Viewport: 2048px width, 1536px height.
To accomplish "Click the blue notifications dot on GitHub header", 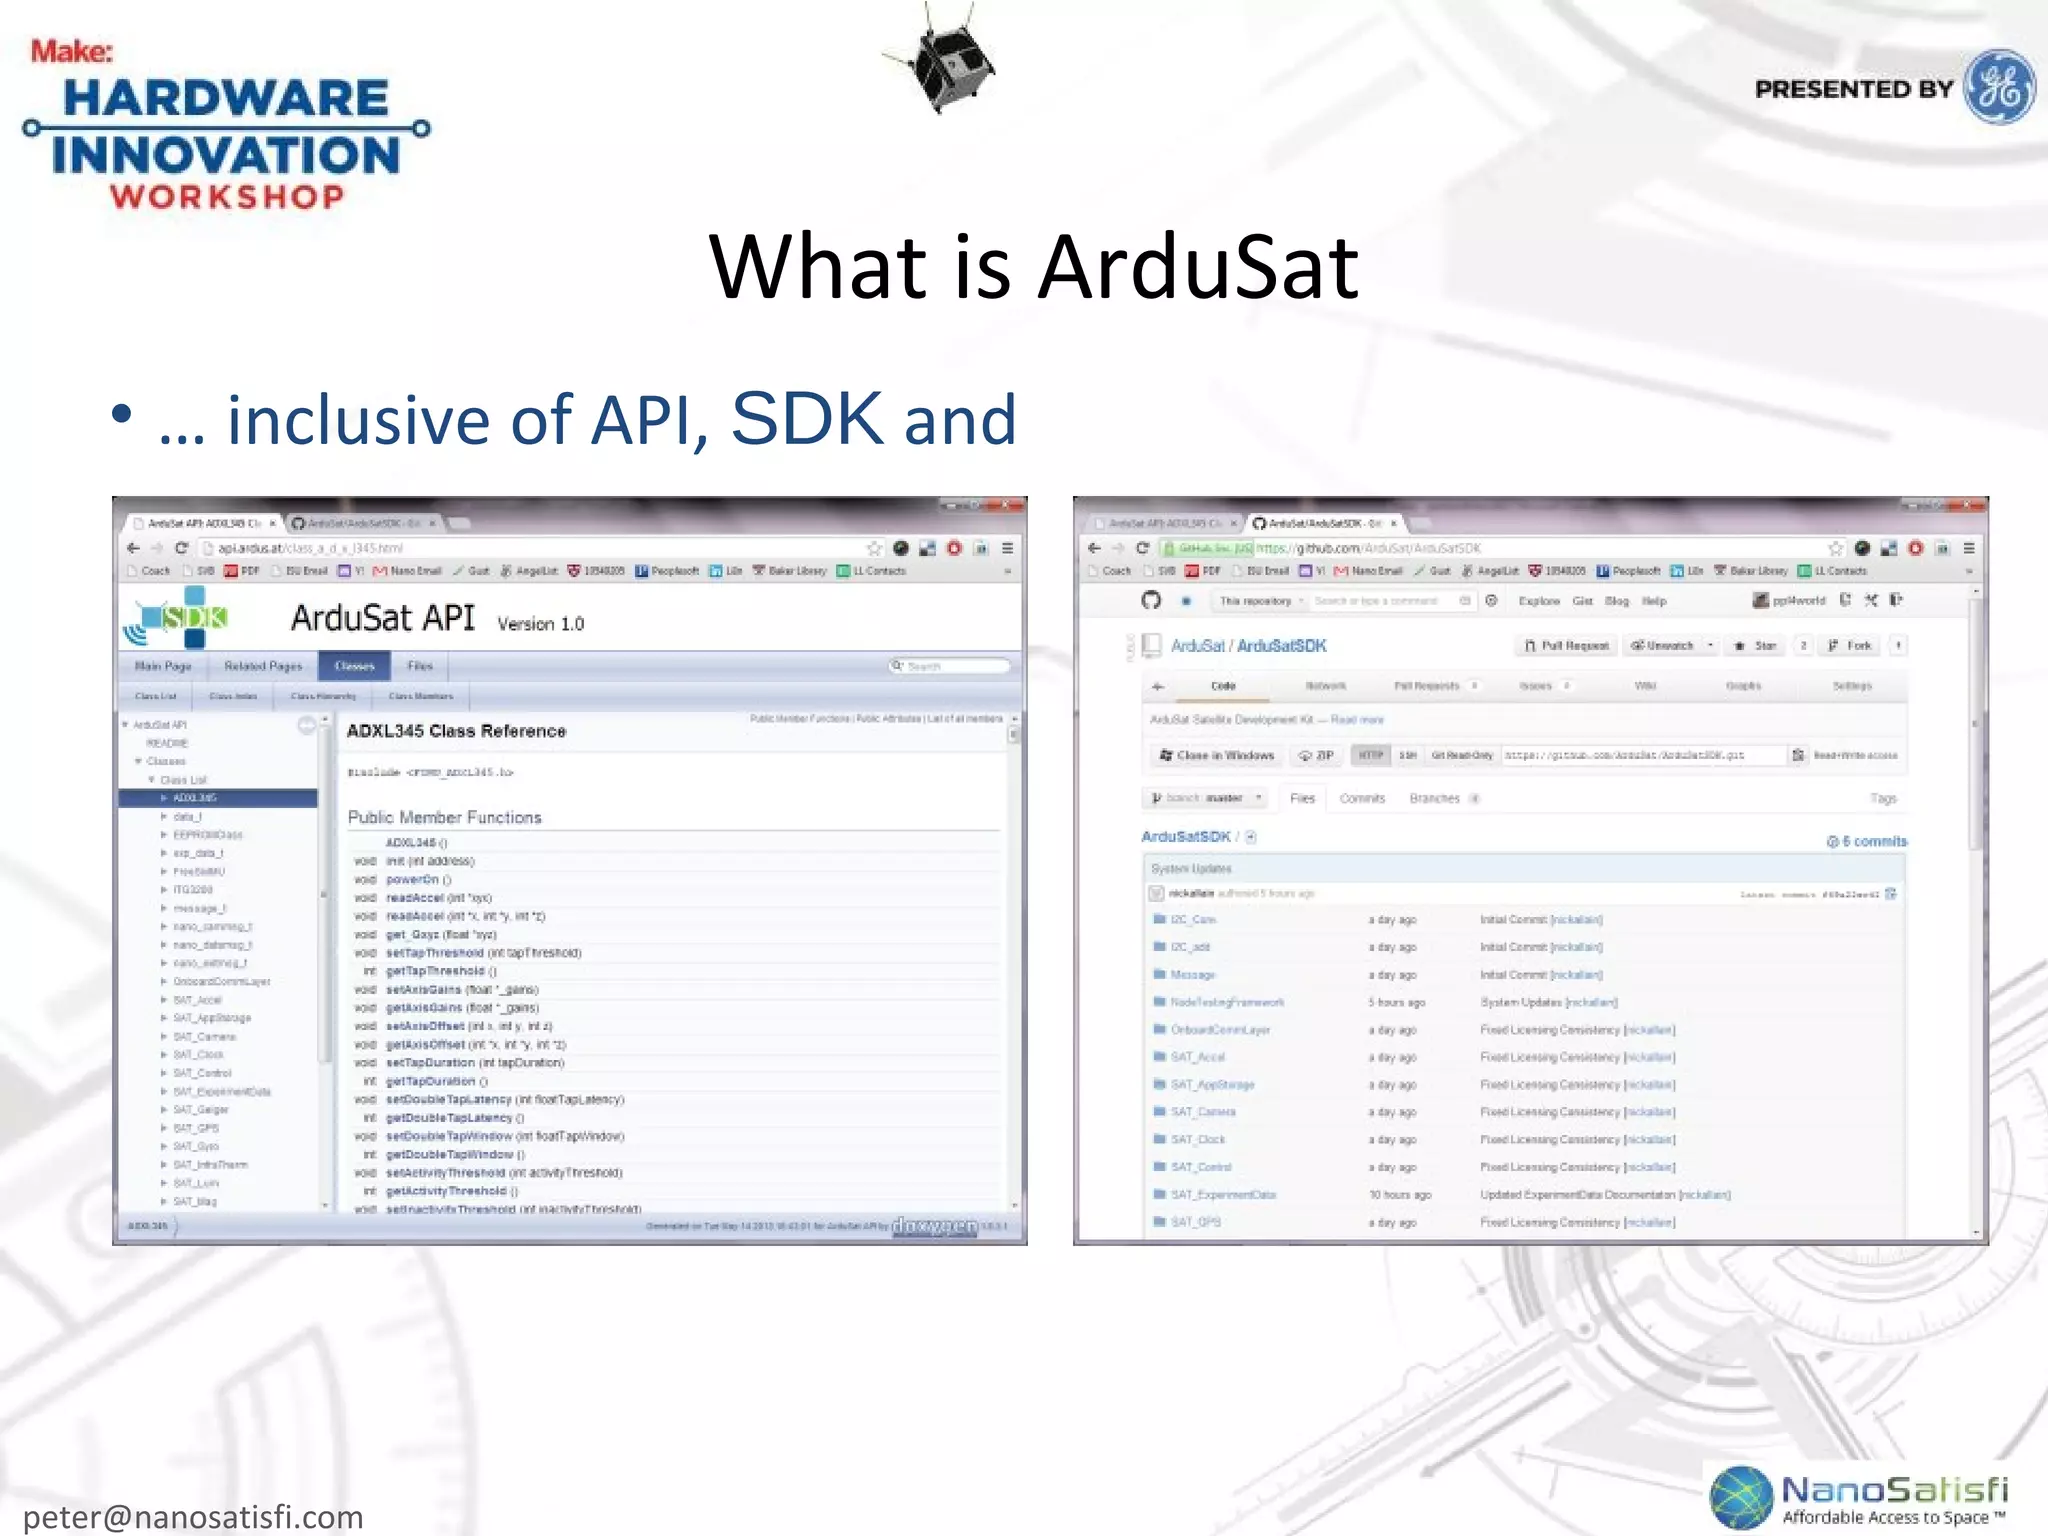I will 1187,601.
